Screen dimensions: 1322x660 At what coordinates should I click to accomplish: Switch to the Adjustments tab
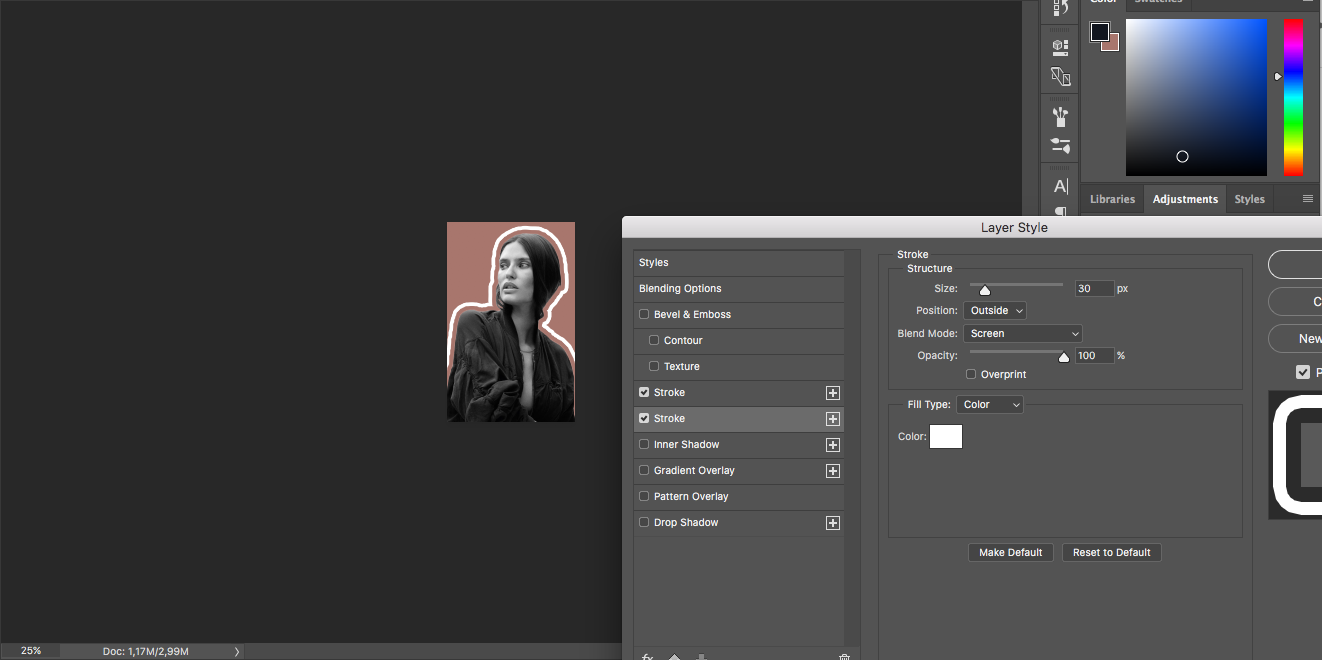pos(1185,199)
